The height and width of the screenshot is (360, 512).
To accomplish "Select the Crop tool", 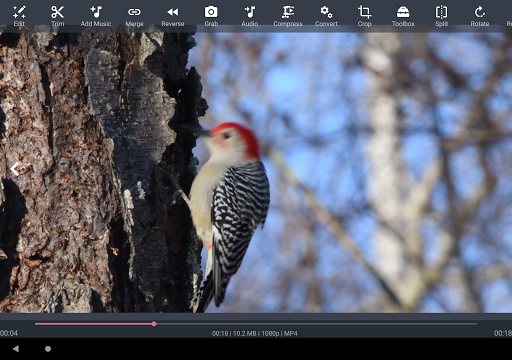I will [364, 16].
